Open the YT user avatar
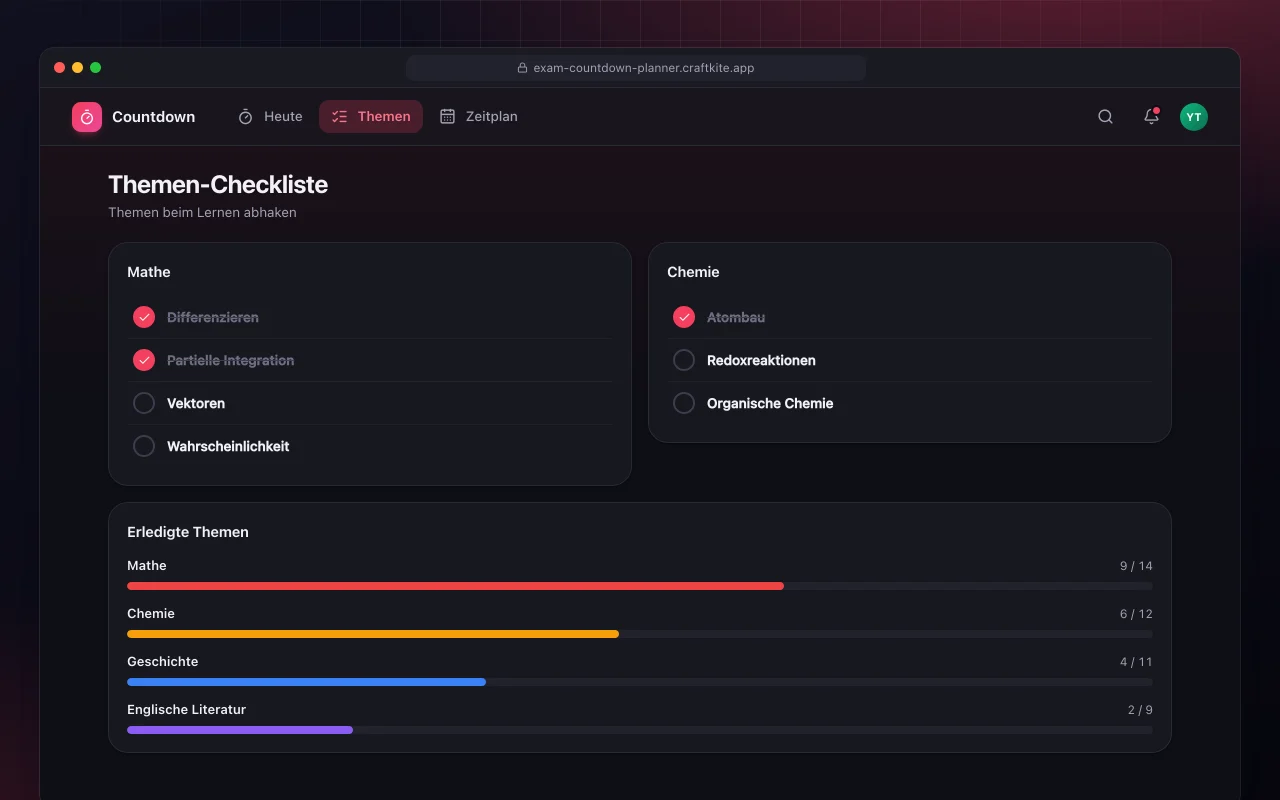Screen dimensions: 1280x800 (1194, 117)
